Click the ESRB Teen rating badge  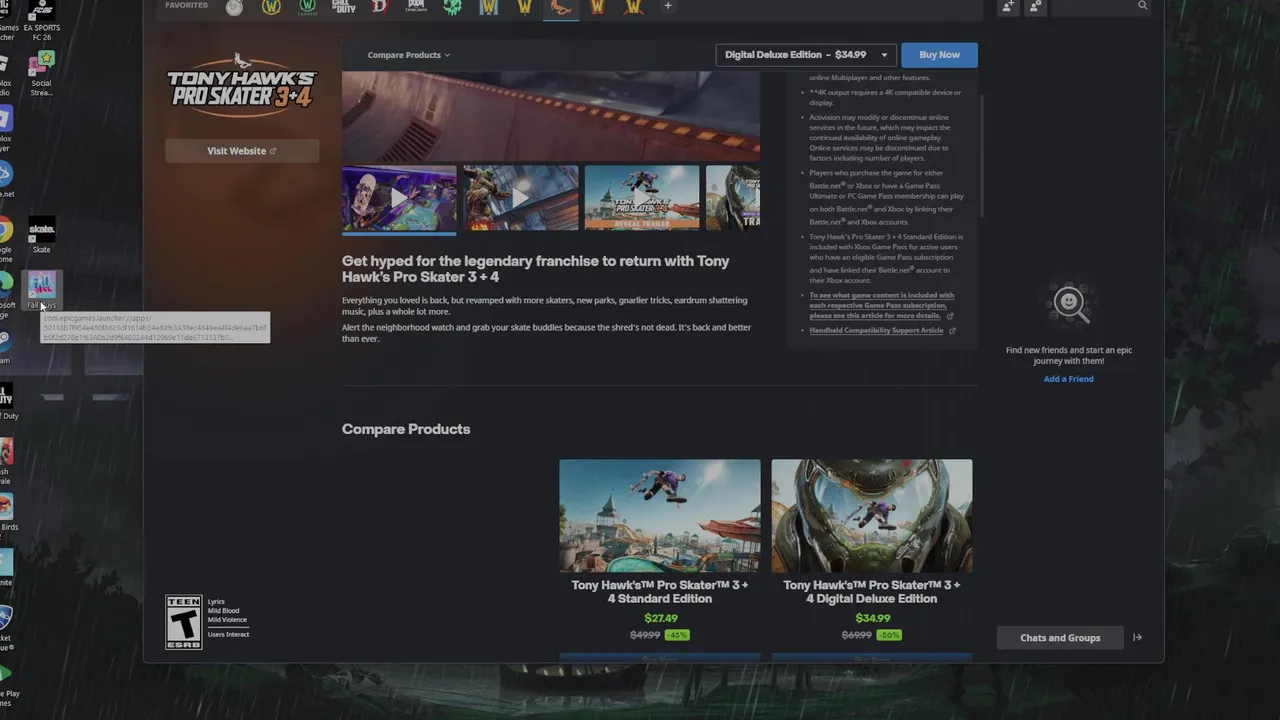[x=184, y=623]
